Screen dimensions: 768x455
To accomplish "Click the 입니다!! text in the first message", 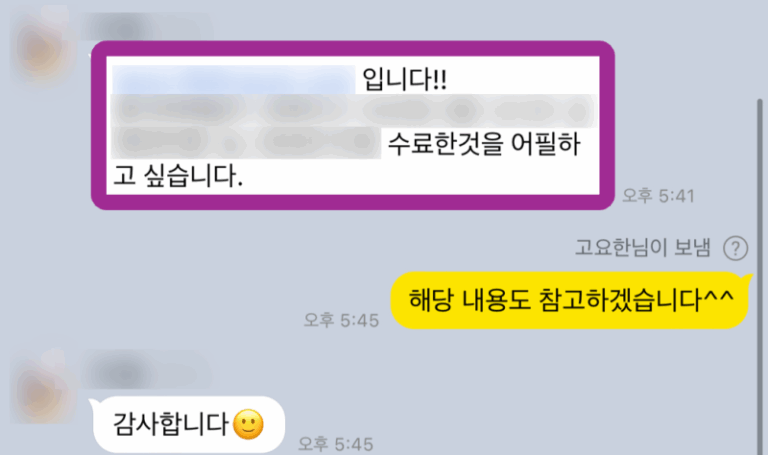I will pyautogui.click(x=404, y=79).
